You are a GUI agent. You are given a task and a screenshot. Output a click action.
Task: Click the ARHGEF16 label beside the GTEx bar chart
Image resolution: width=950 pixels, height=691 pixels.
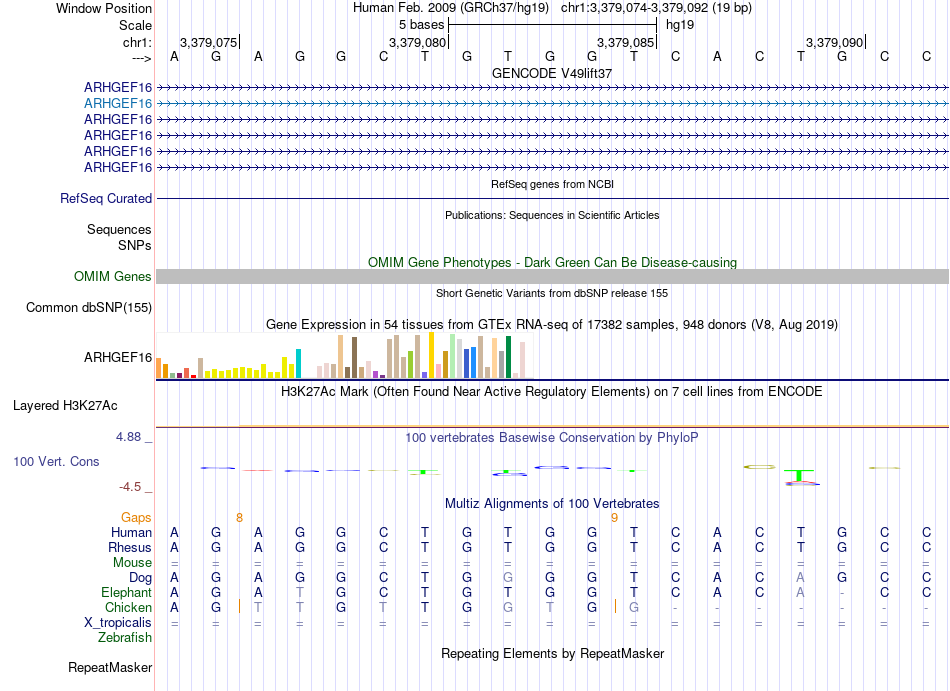tap(118, 357)
